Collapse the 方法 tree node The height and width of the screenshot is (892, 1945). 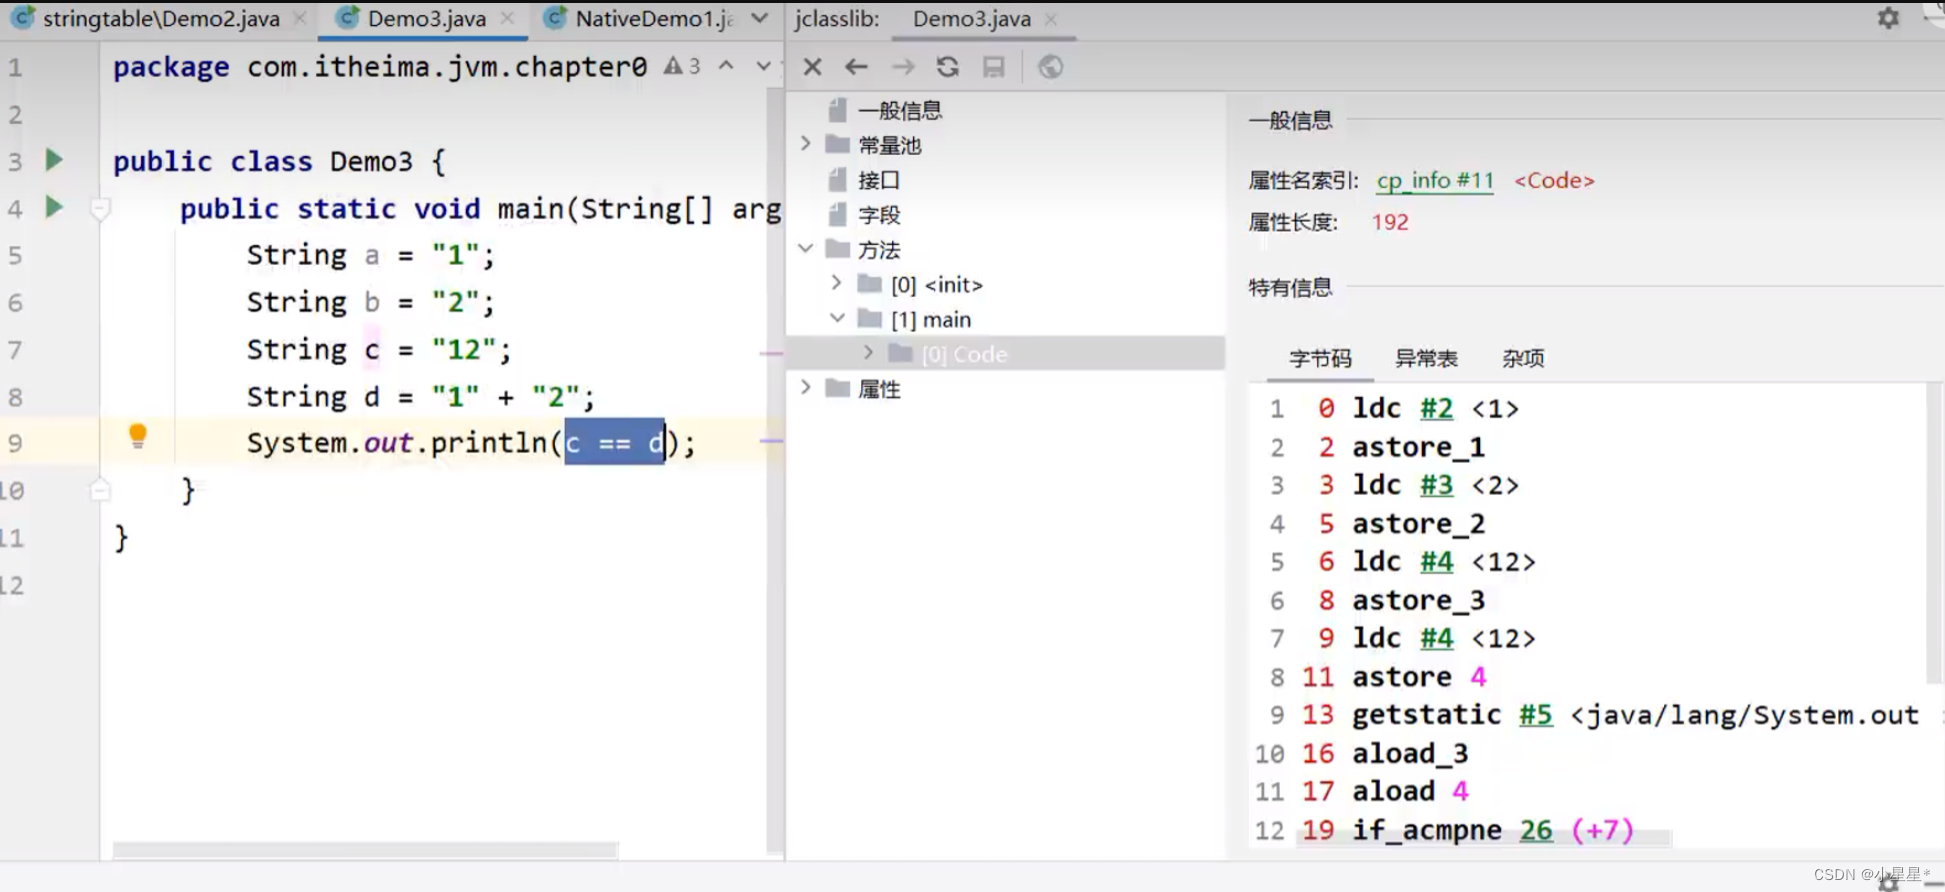coord(806,249)
